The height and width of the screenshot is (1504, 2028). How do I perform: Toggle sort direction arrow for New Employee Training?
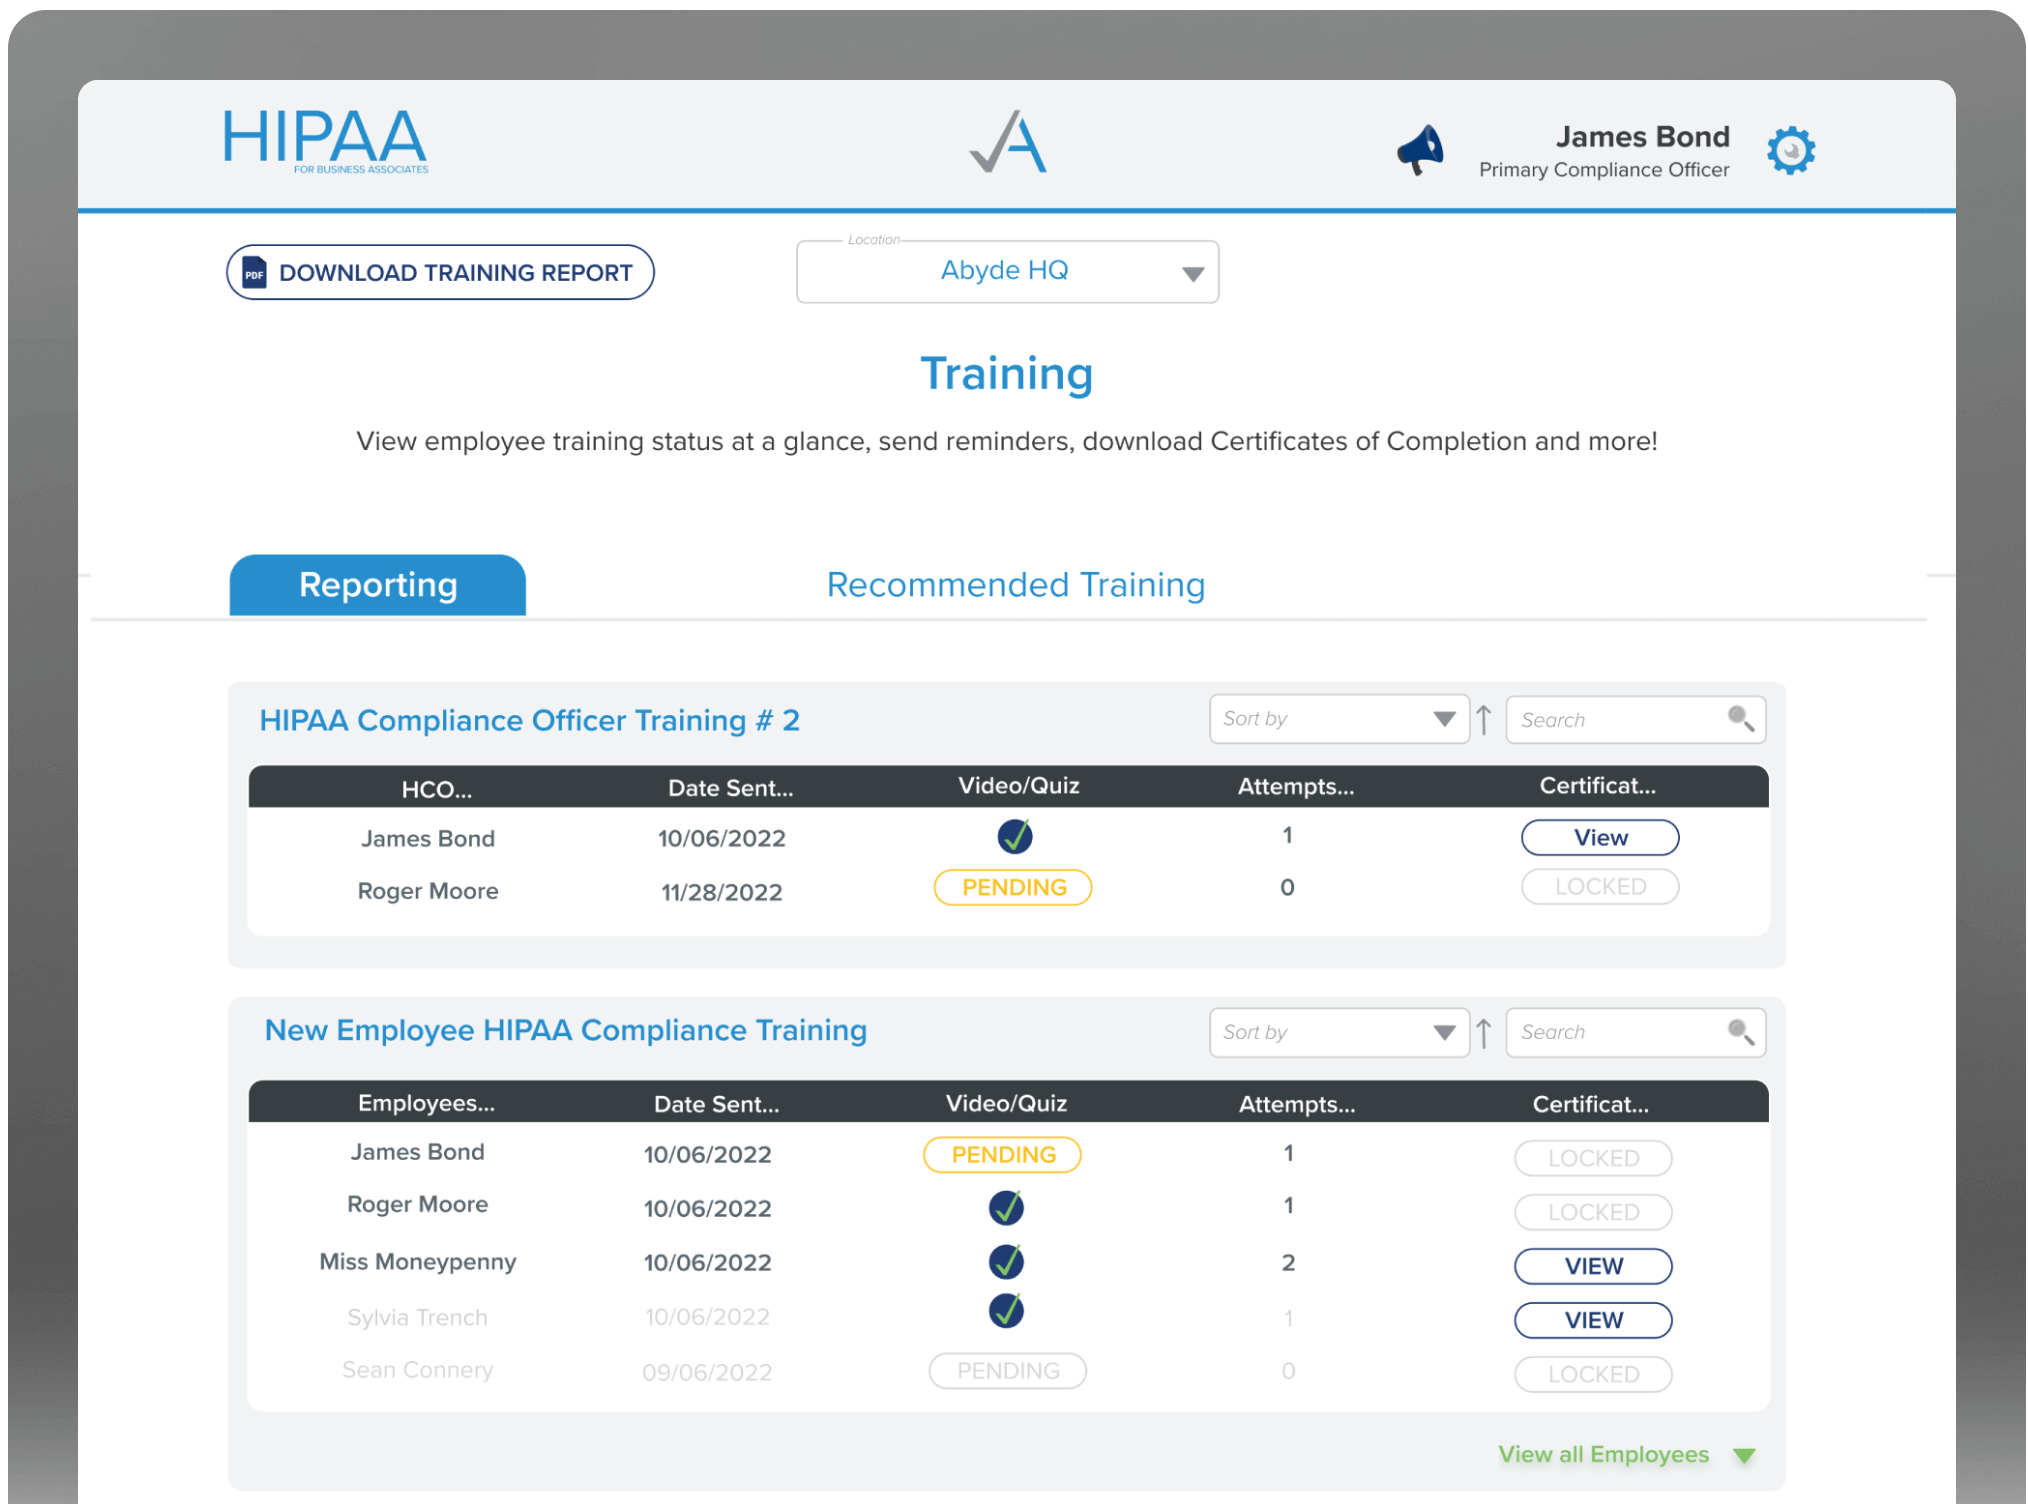coord(1484,1032)
